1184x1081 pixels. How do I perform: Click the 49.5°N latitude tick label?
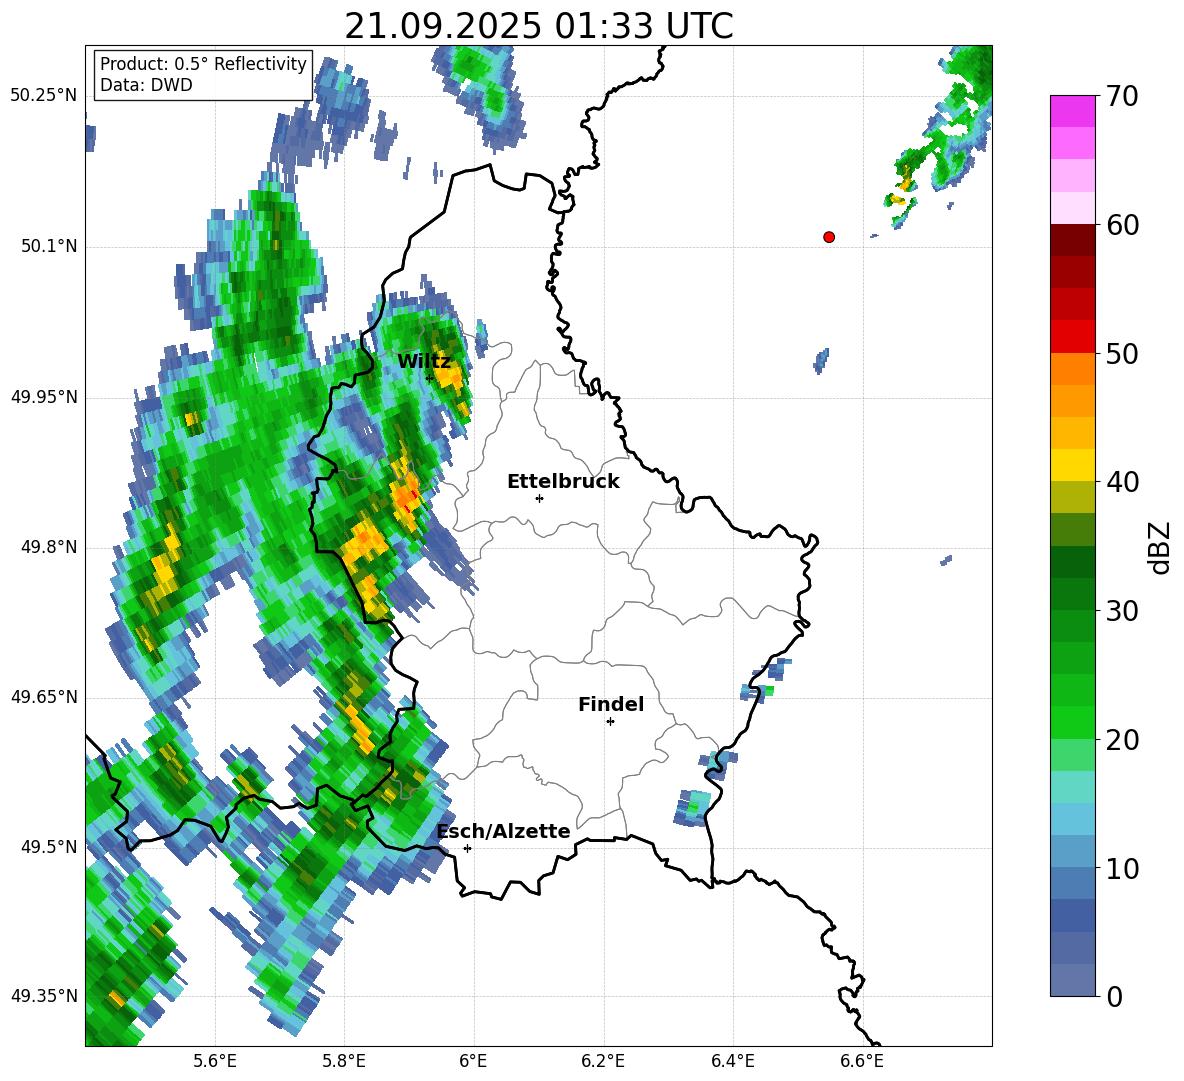(x=50, y=847)
